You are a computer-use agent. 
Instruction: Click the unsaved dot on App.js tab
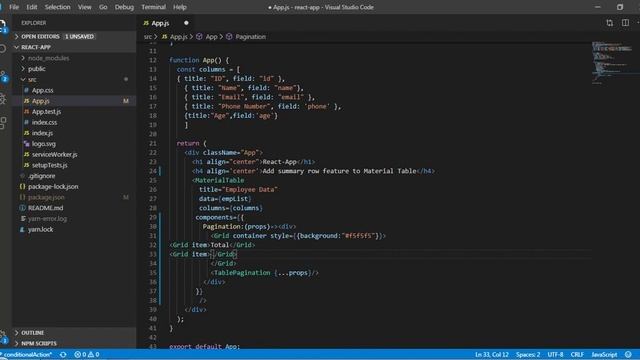click(186, 23)
